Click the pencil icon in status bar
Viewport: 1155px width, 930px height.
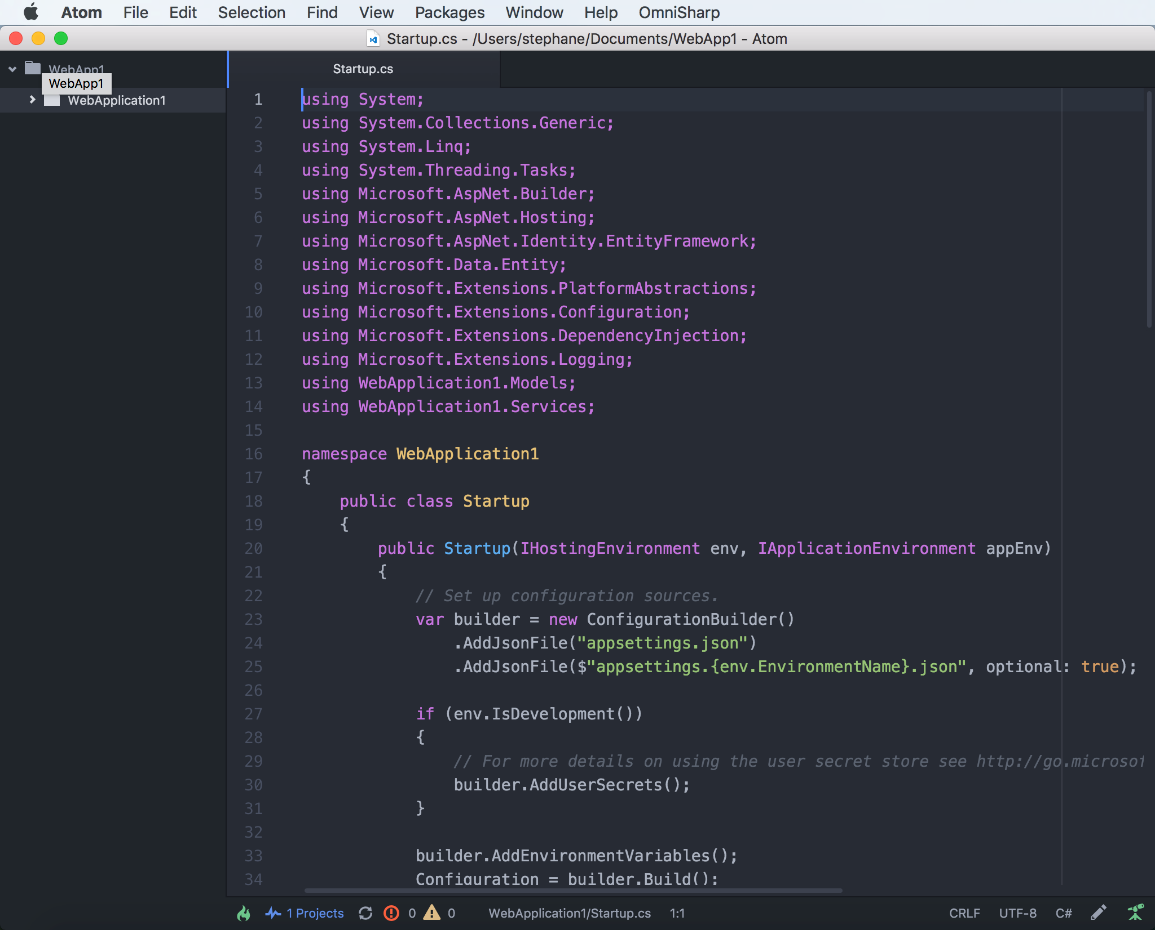[1098, 913]
